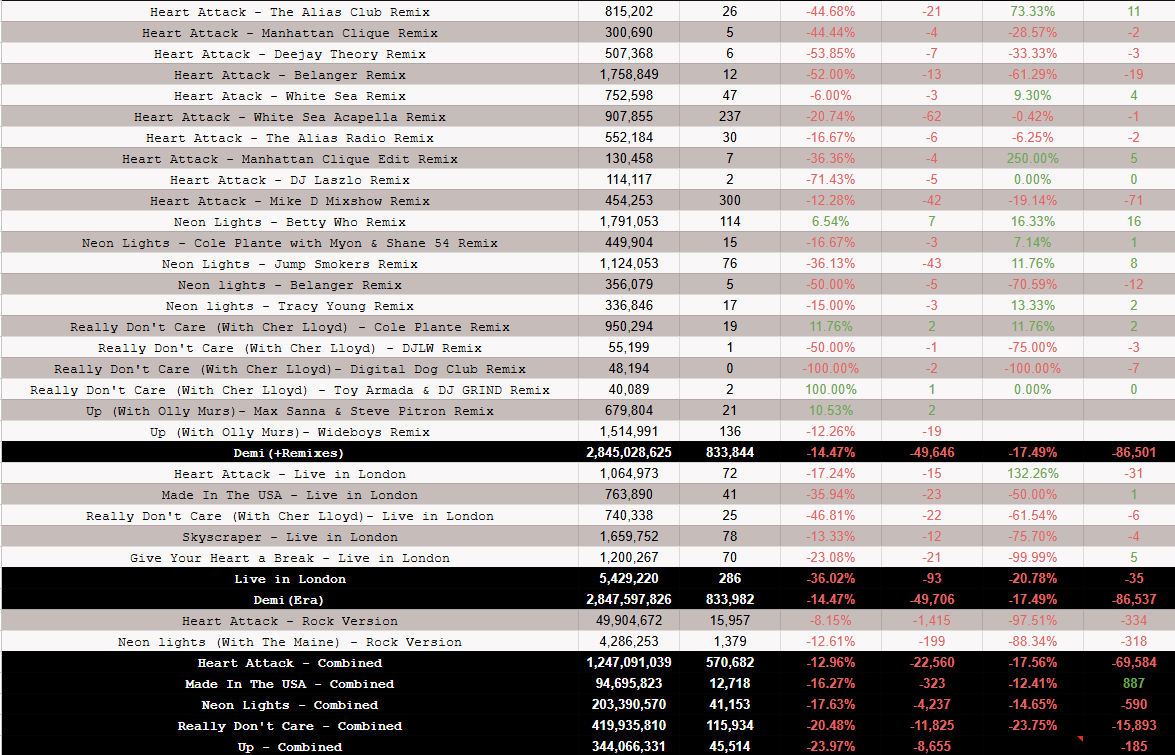Click the 1,791,053 cell
The image size is (1175, 755).
click(629, 222)
